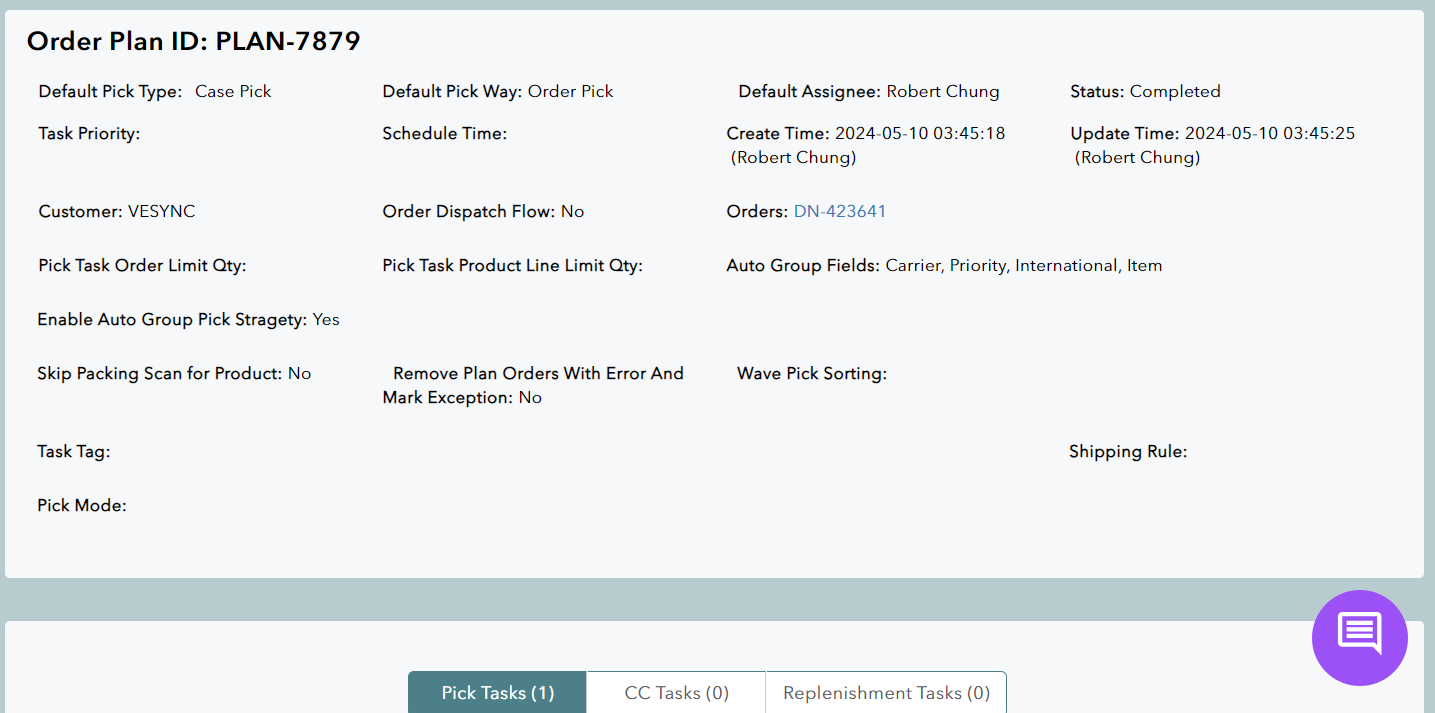Open the purple chat support bubble
Screen dimensions: 1435x713
coord(1359,637)
